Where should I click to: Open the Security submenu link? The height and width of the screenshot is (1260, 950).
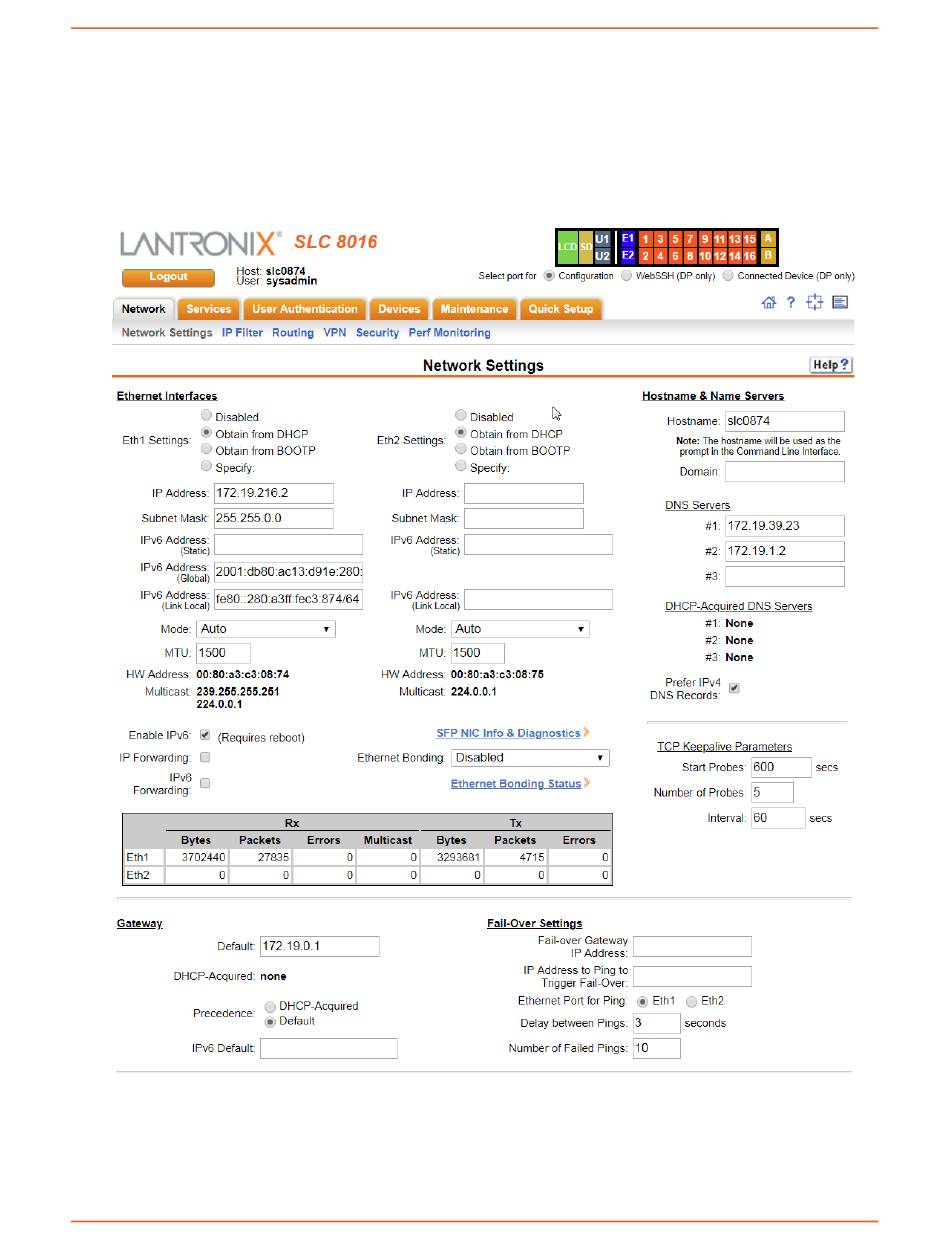(x=377, y=333)
